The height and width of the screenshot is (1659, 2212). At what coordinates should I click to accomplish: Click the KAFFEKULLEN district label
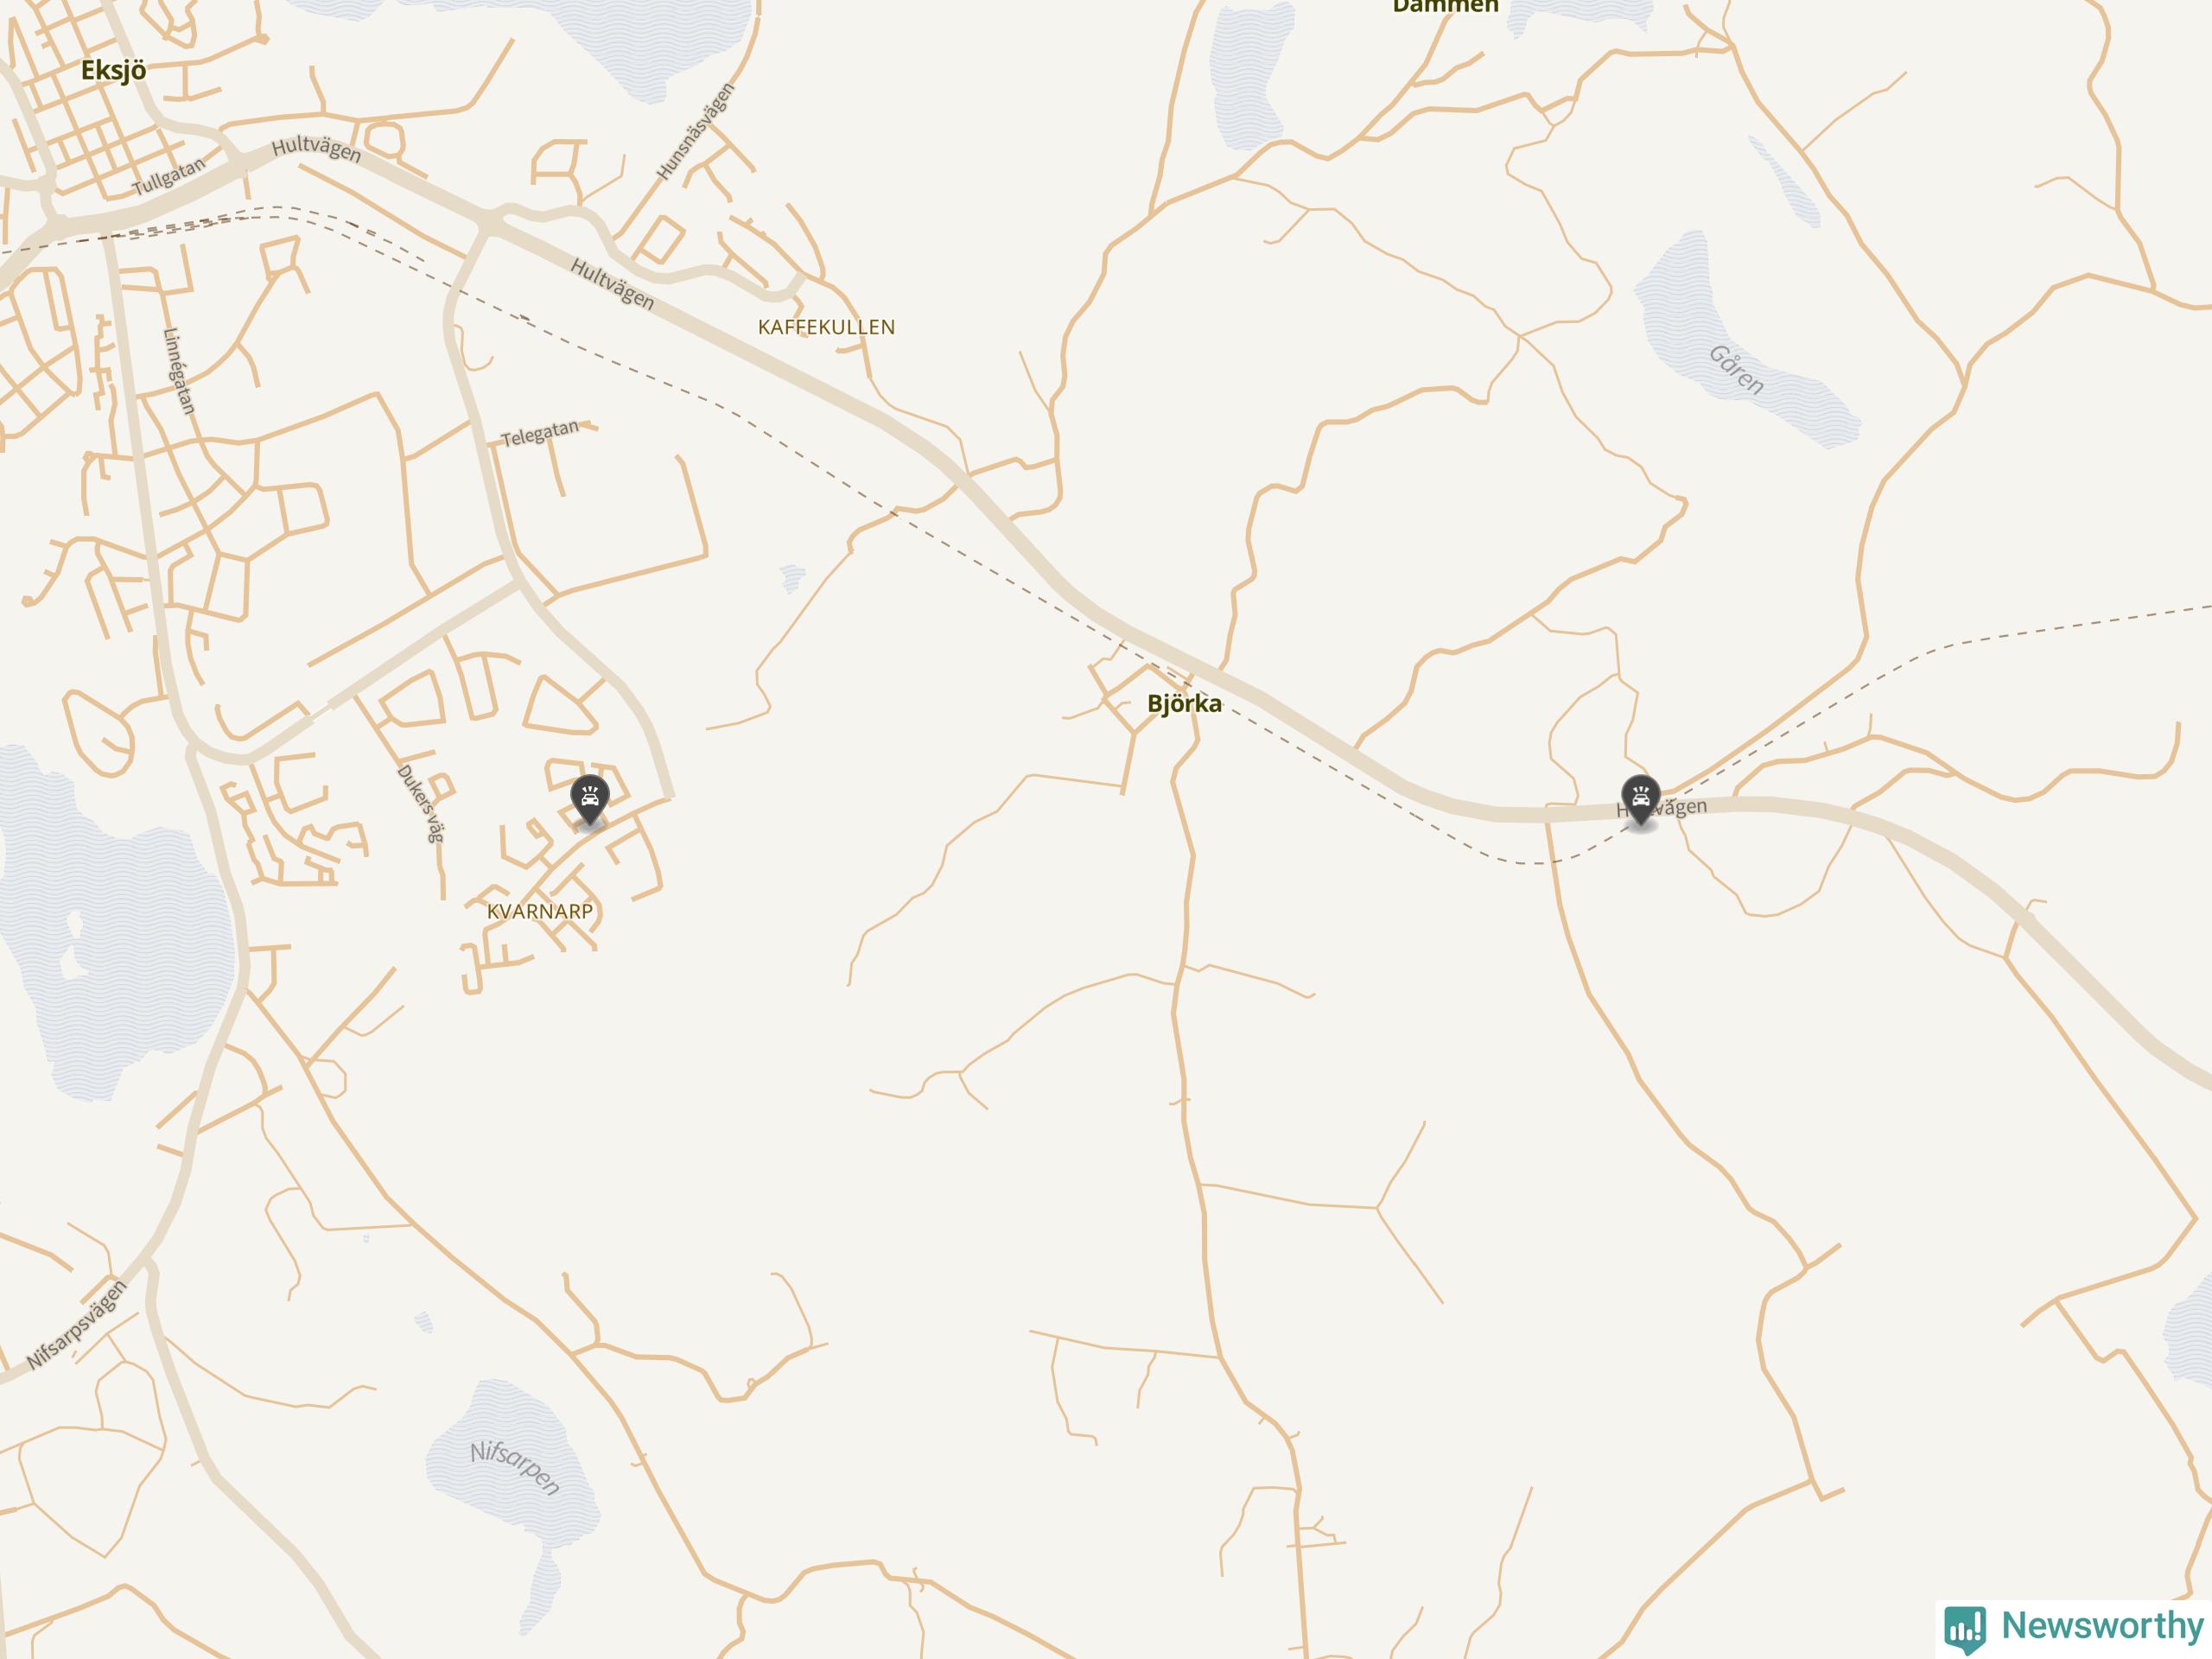coord(826,327)
